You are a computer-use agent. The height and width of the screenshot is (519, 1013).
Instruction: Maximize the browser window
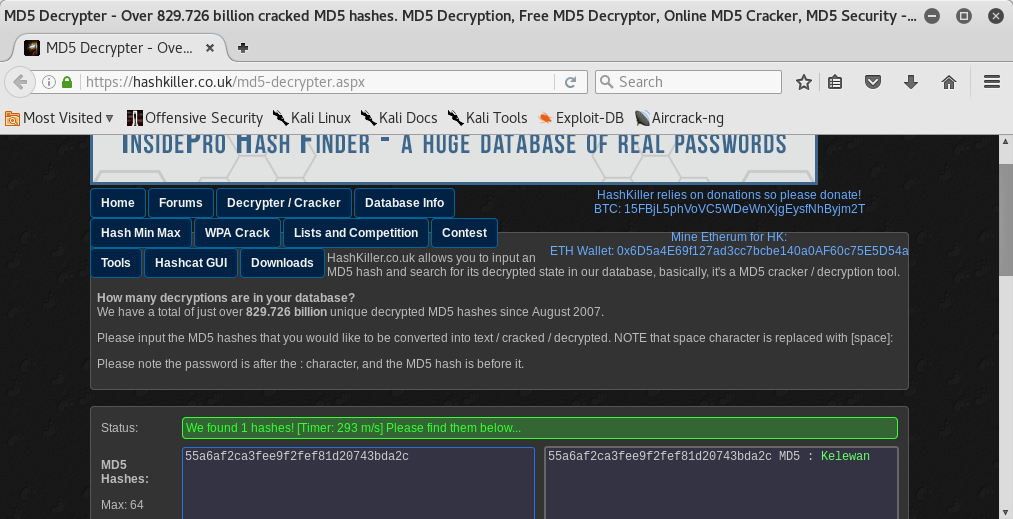(963, 16)
